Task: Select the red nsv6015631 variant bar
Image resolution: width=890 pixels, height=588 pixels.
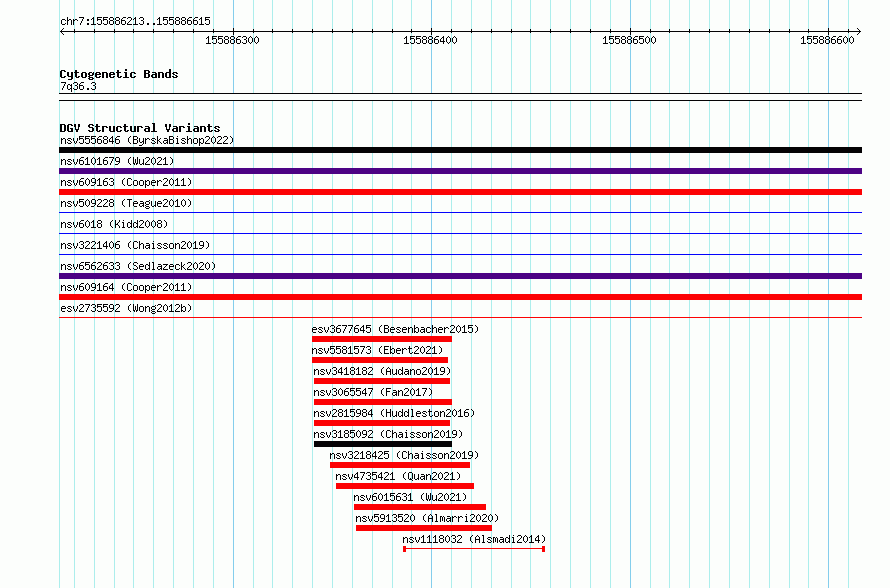Action: (420, 507)
